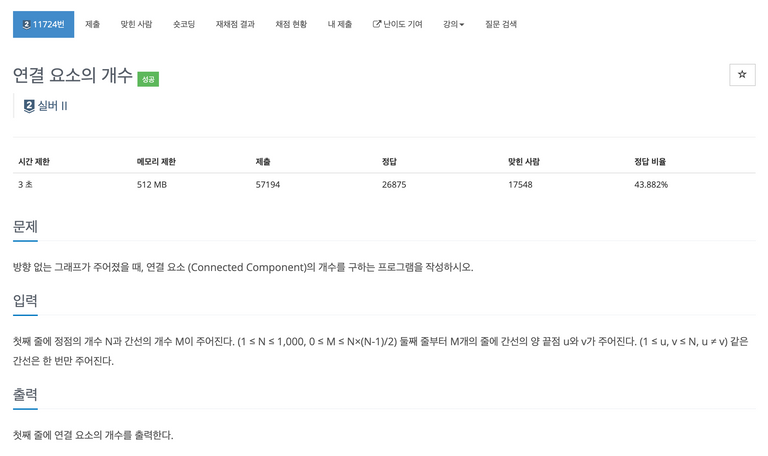Go to the 숏코딩 tab
Screen dimensions: 768x456
coord(184,24)
